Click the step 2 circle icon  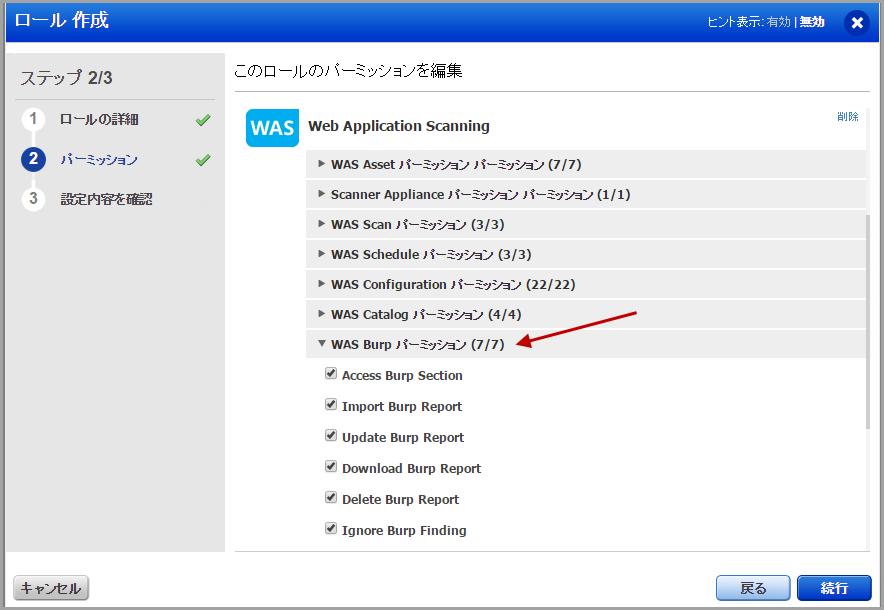(33, 159)
